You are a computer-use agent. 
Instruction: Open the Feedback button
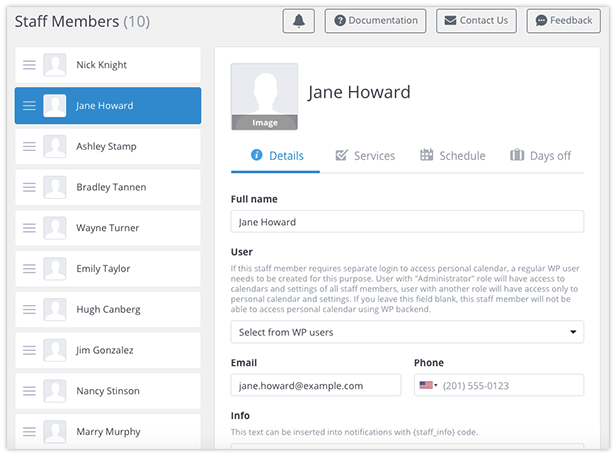(564, 21)
